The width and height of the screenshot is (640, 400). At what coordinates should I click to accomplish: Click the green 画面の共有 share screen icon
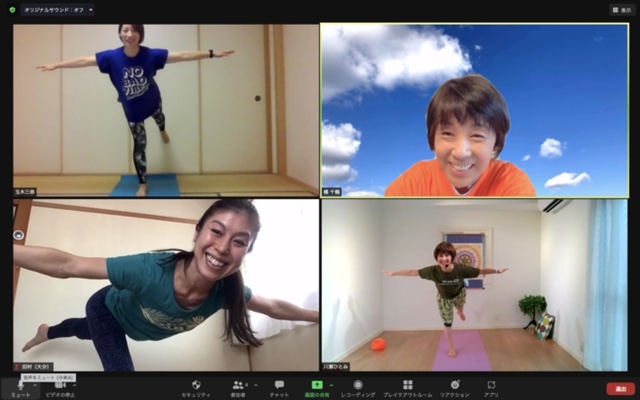click(317, 385)
